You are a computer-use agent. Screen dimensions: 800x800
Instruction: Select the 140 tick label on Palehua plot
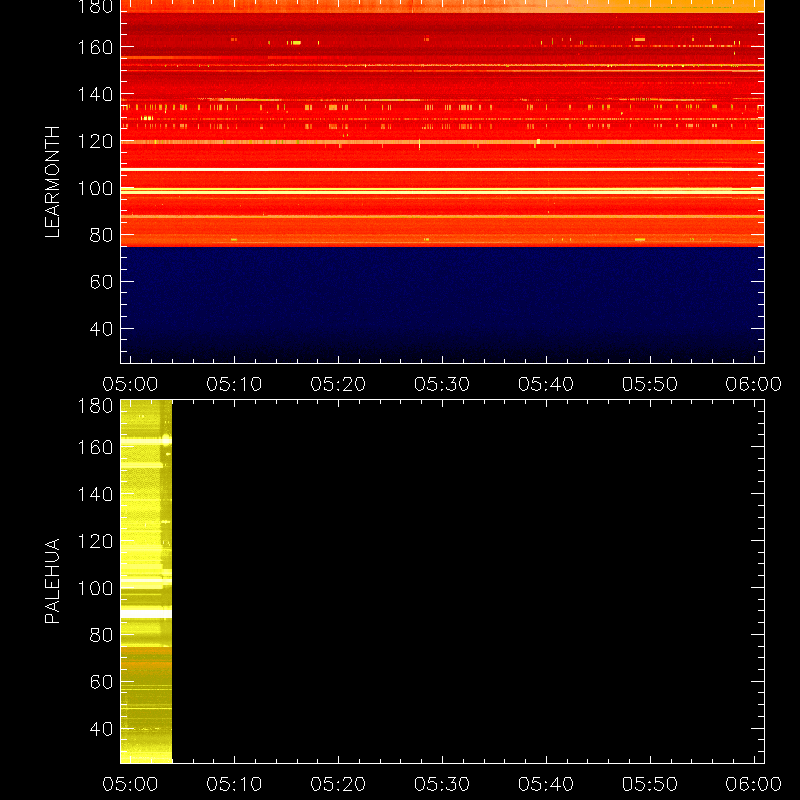95,494
